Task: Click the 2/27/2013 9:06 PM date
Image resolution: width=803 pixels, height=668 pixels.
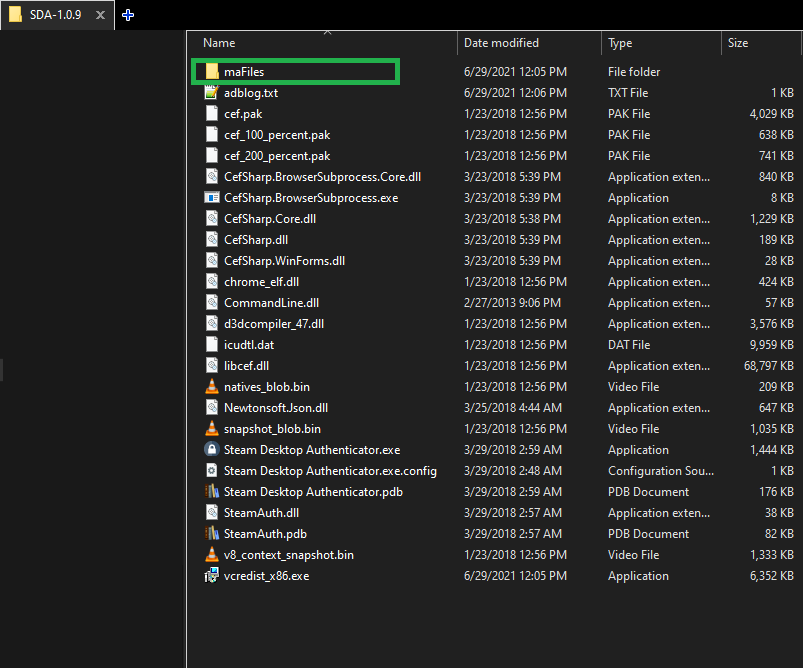Action: 512,303
